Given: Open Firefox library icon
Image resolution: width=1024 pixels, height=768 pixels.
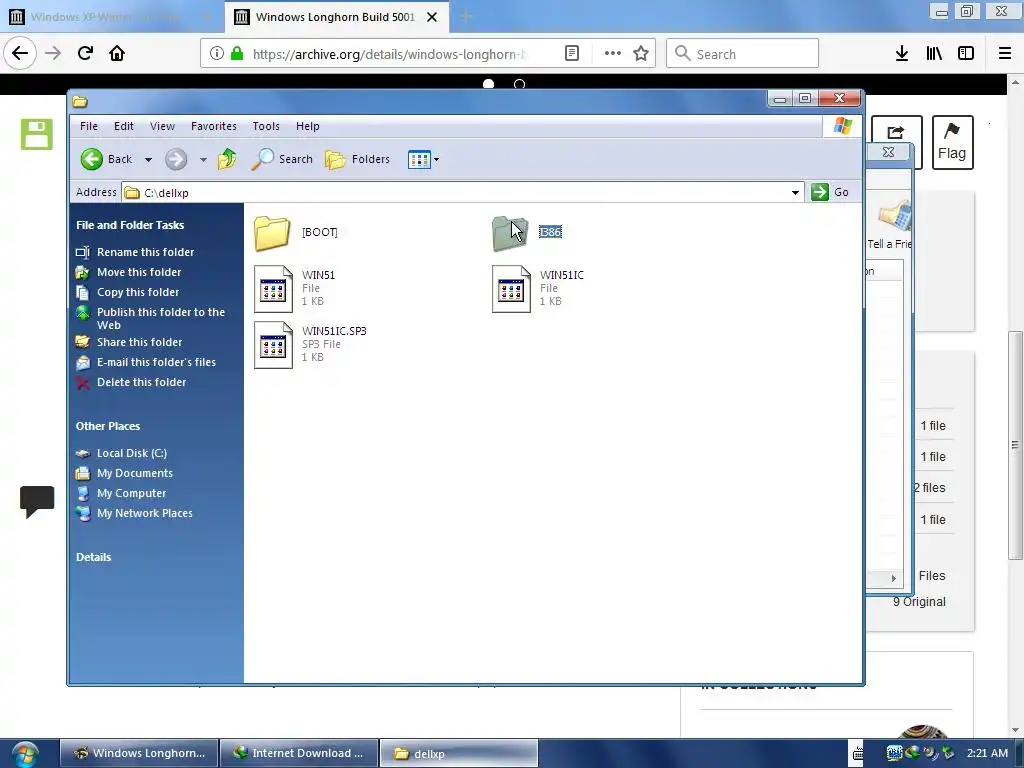Looking at the screenshot, I should [x=934, y=54].
